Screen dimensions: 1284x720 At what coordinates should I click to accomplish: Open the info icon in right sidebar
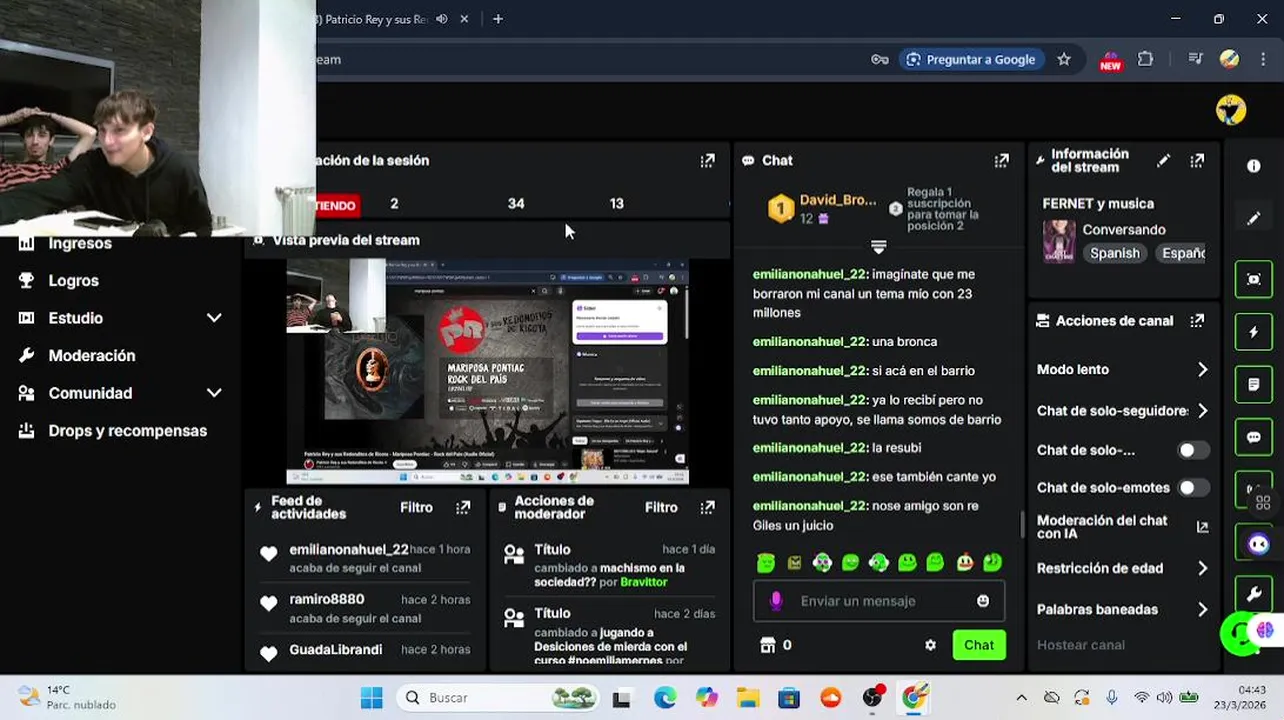coord(1253,166)
